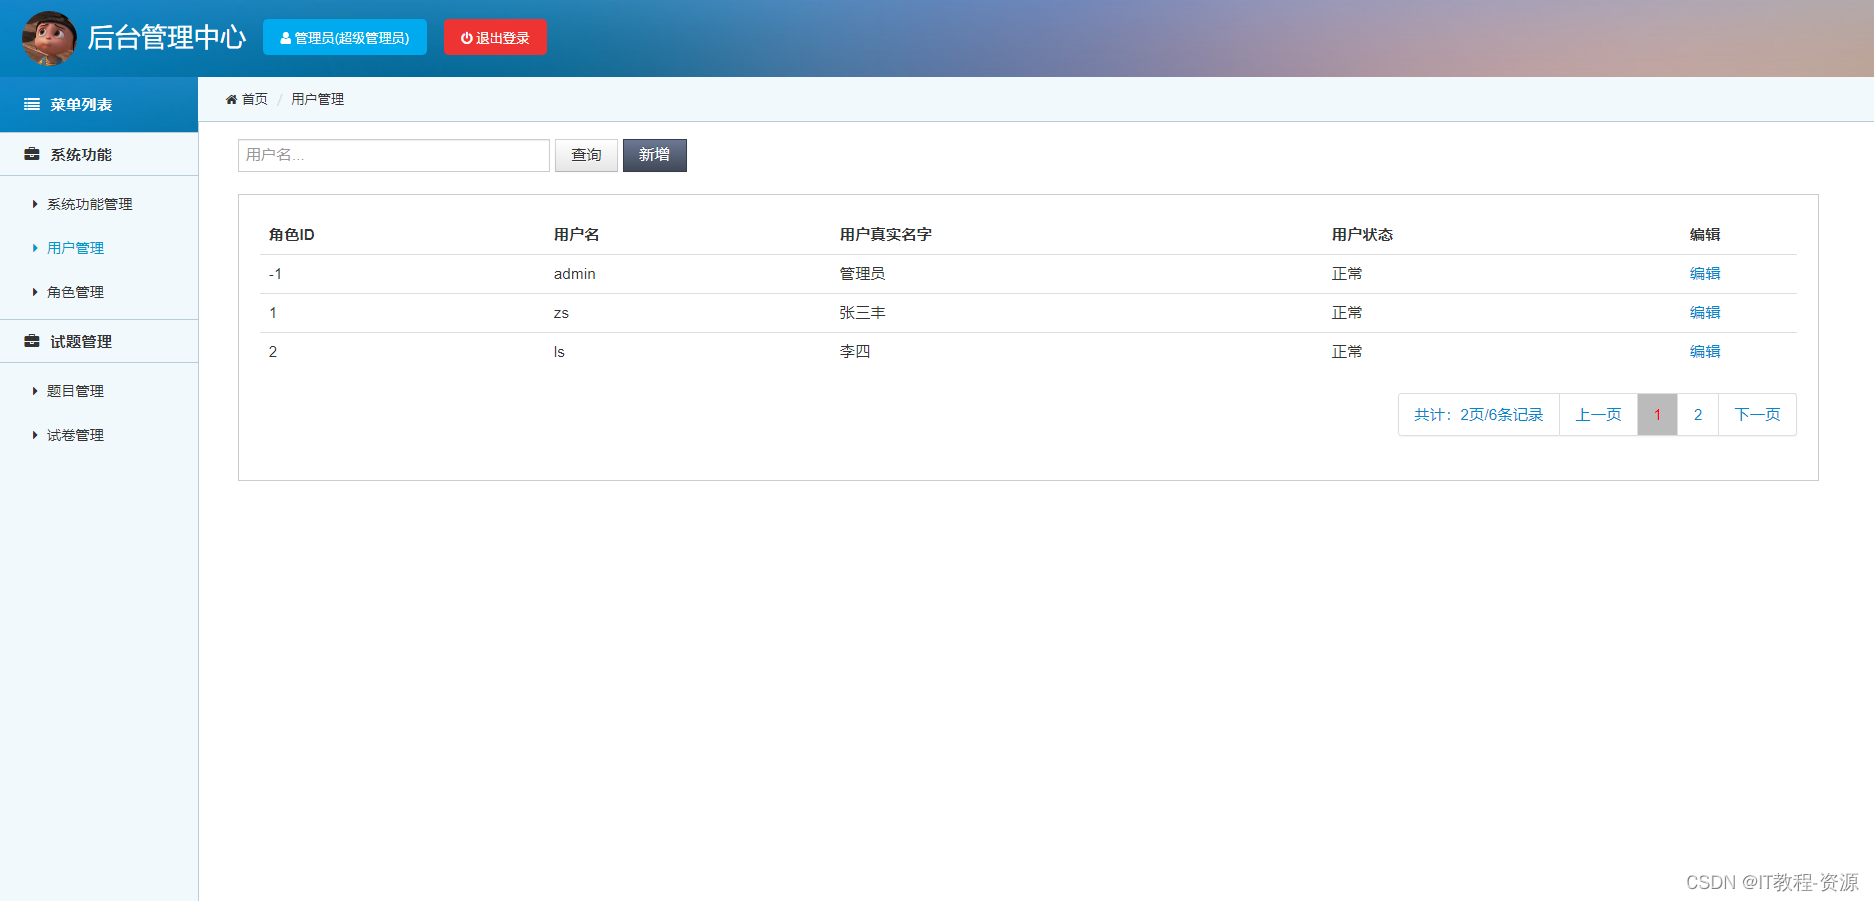The height and width of the screenshot is (901, 1874).
Task: Click the 用户名 search input field
Action: click(393, 155)
